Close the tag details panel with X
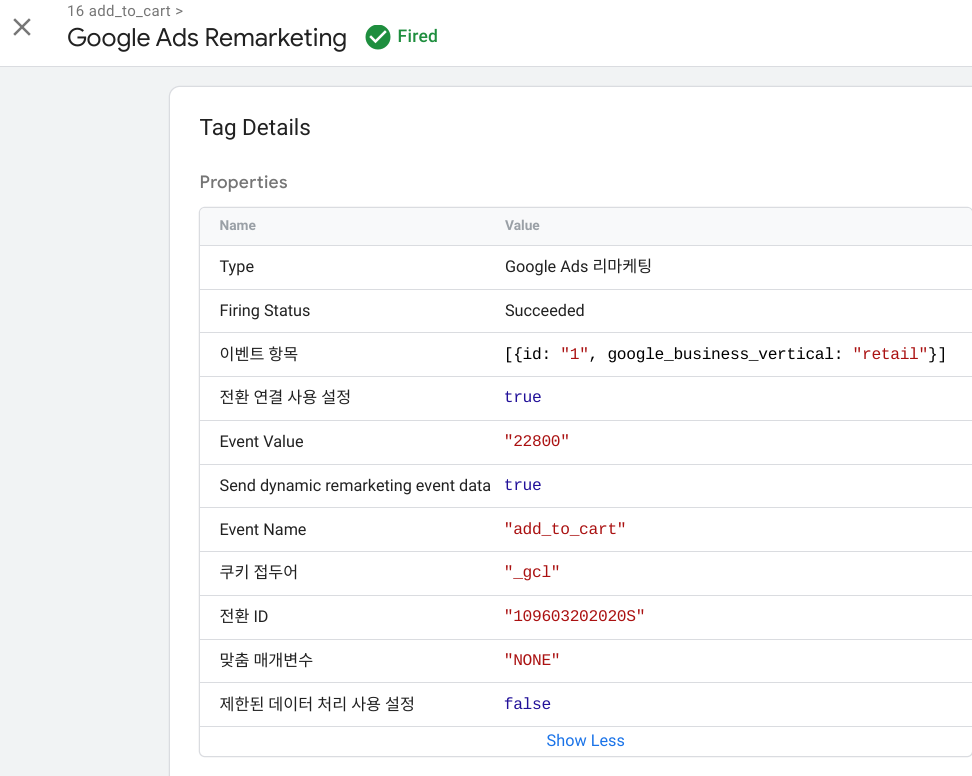The height and width of the screenshot is (776, 972). coord(22,27)
